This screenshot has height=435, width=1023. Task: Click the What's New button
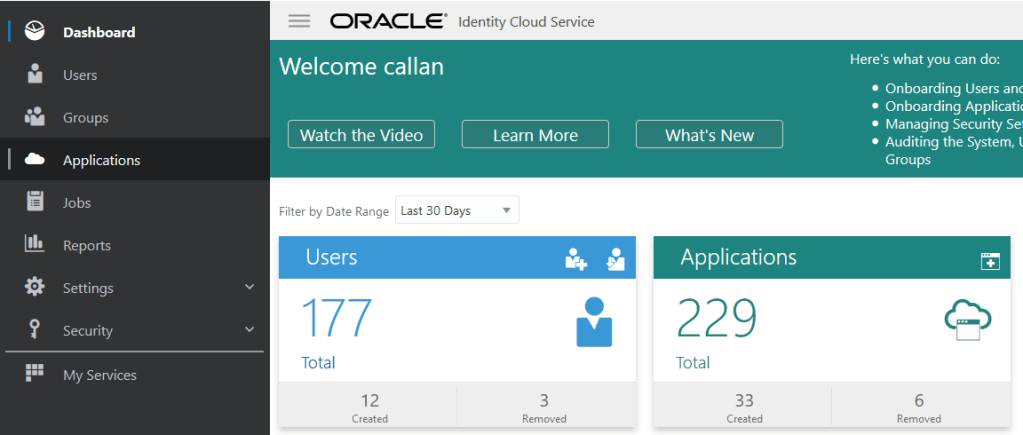709,135
